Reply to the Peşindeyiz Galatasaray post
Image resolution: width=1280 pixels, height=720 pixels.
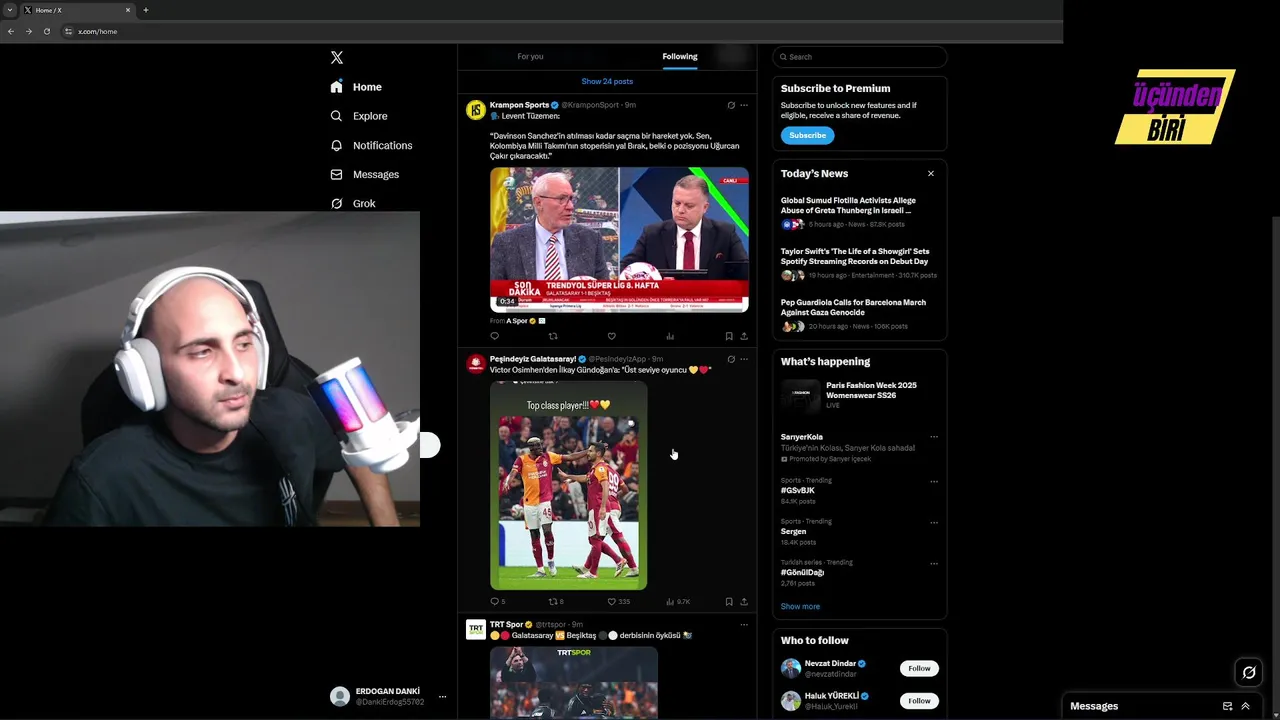click(497, 602)
